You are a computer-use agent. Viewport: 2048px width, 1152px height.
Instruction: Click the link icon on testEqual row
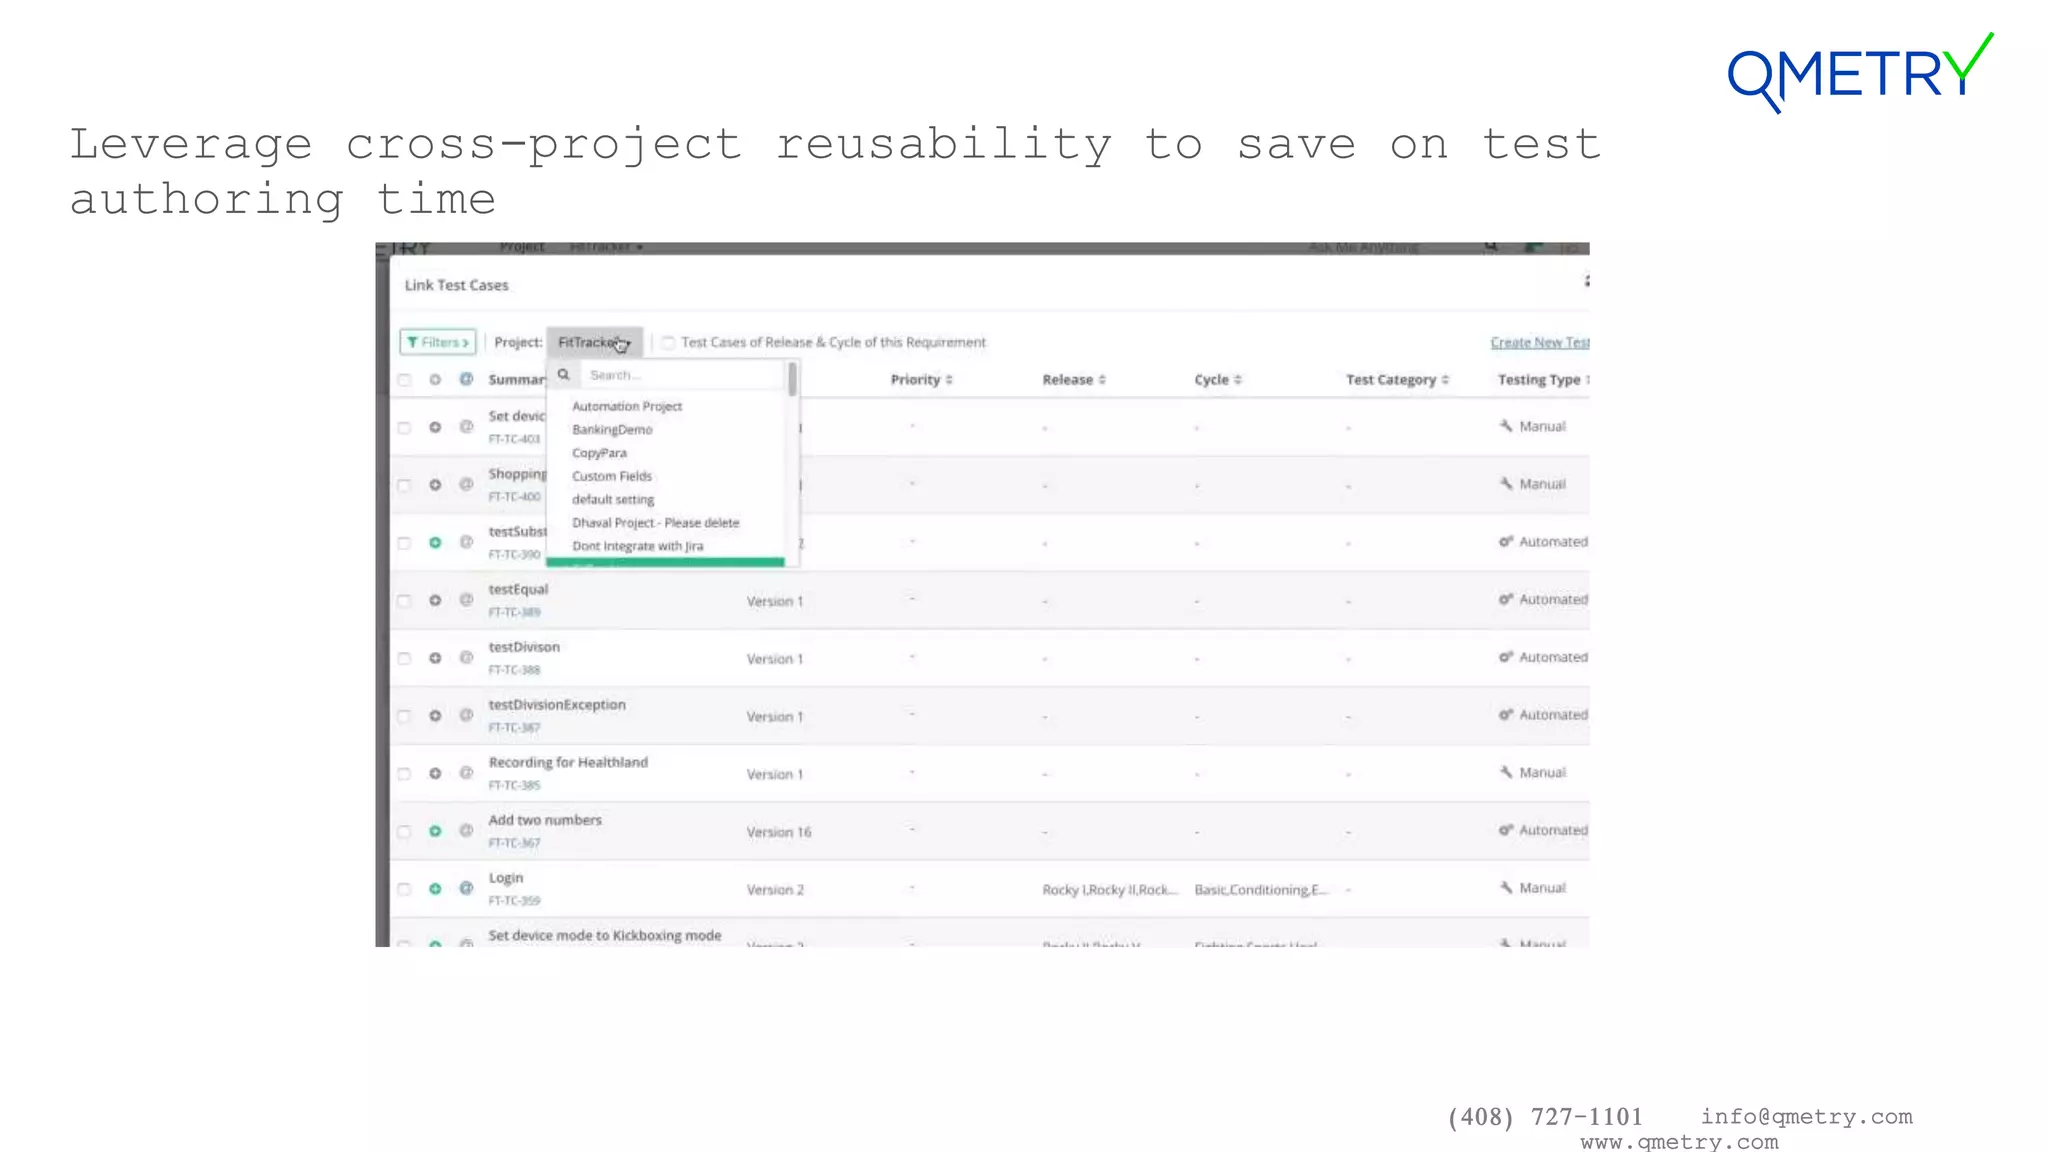click(466, 600)
